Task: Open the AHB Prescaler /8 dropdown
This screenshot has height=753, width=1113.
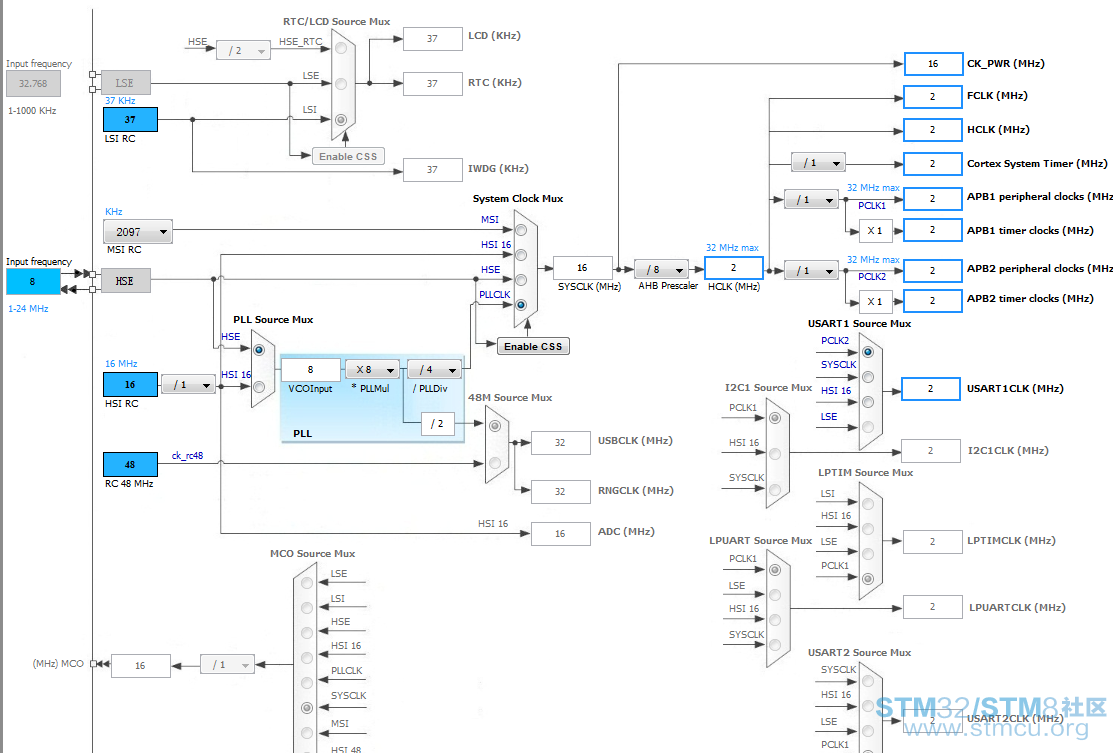Action: tap(661, 269)
